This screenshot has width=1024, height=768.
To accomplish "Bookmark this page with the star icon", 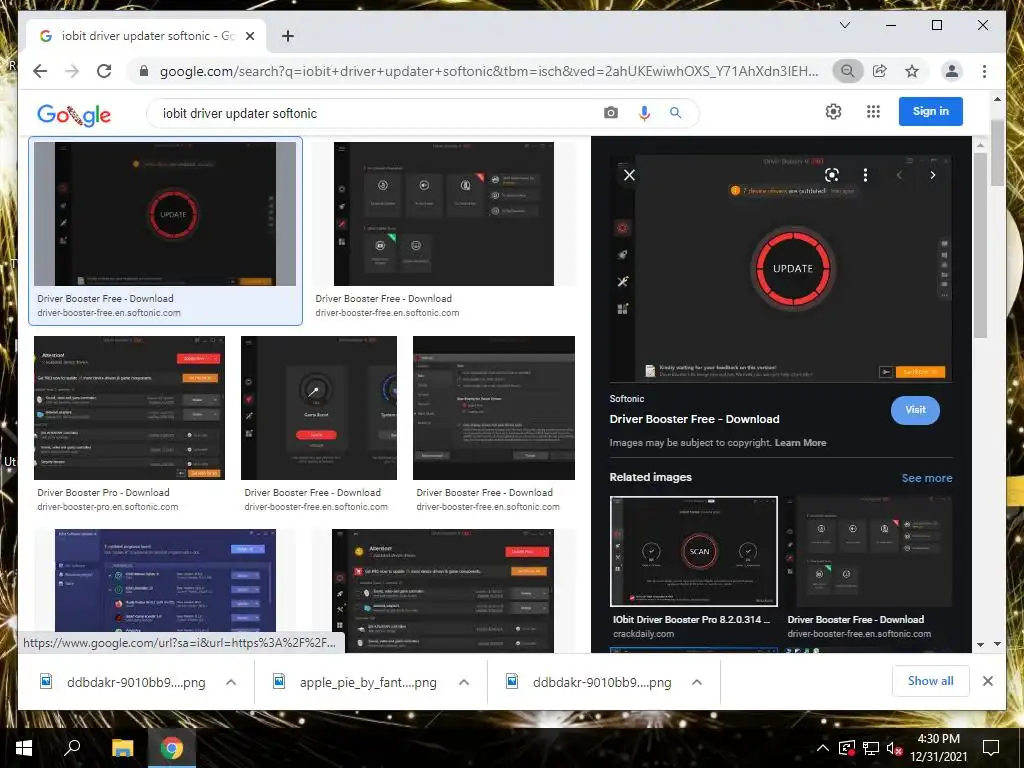I will tap(912, 71).
